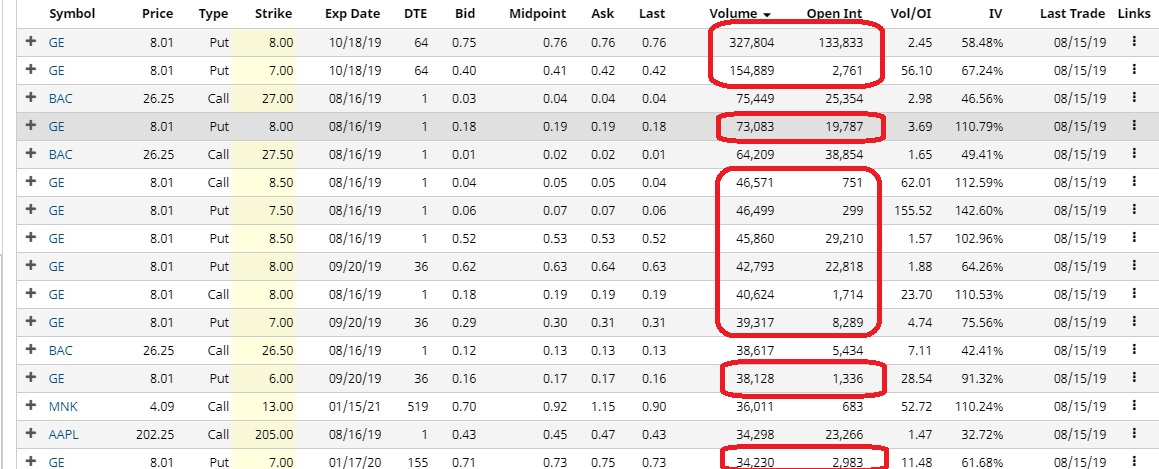Image resolution: width=1159 pixels, height=469 pixels.
Task: Sort by Open Int column header
Action: coord(835,15)
